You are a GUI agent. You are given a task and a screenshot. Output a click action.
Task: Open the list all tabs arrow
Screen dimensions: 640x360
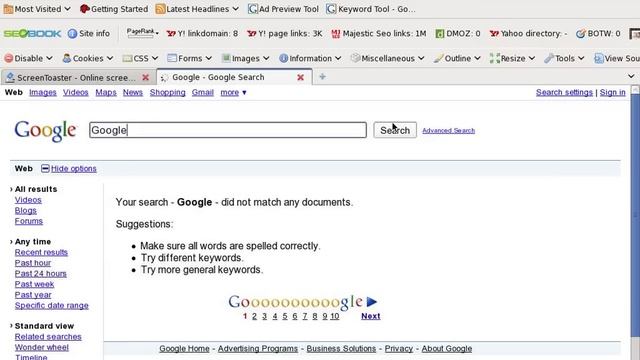point(631,76)
